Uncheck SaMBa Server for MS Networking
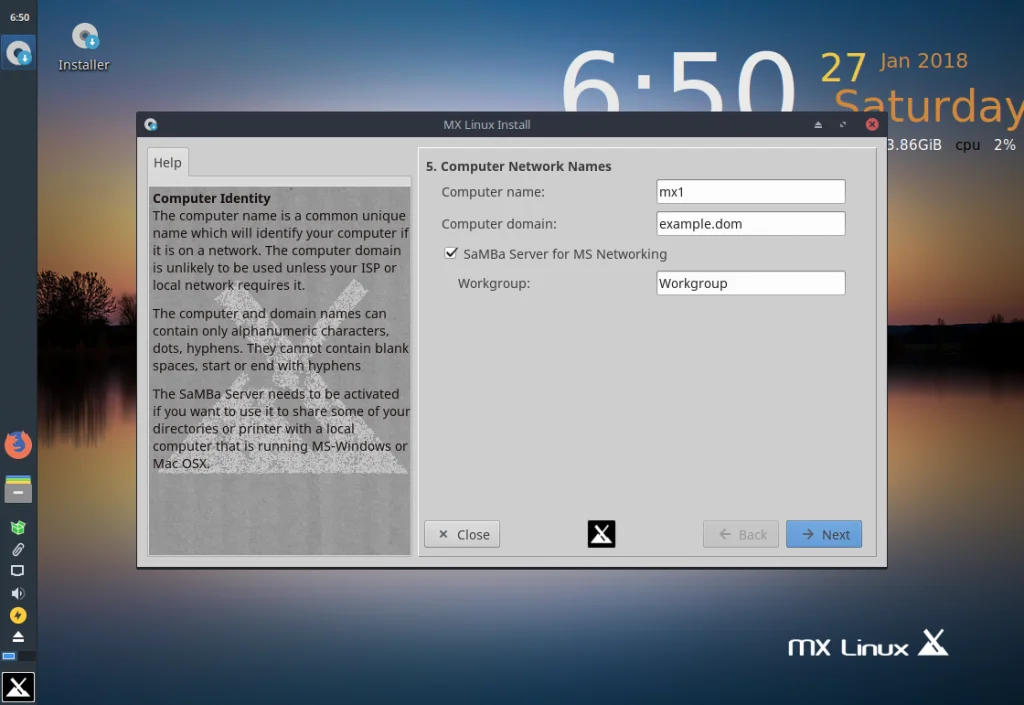This screenshot has width=1024, height=705. tap(451, 253)
